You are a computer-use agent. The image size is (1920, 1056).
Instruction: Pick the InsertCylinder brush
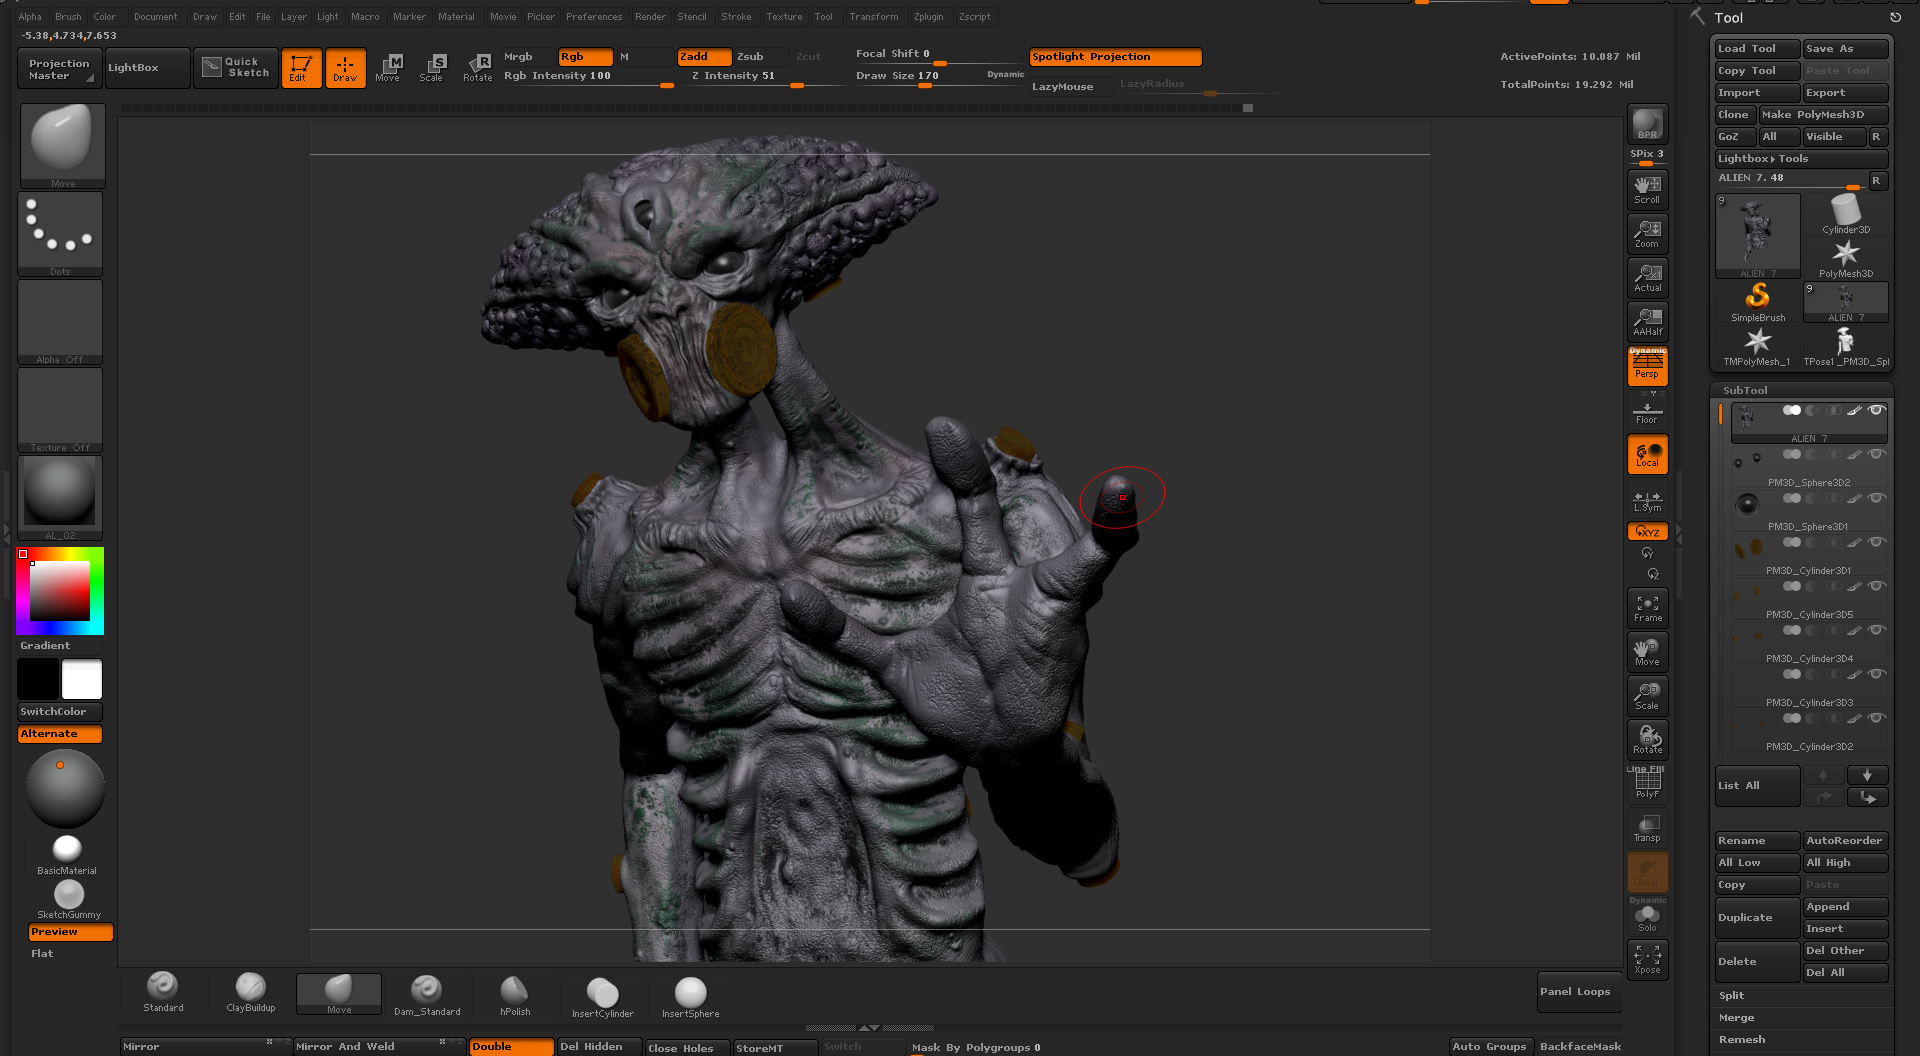(x=603, y=997)
